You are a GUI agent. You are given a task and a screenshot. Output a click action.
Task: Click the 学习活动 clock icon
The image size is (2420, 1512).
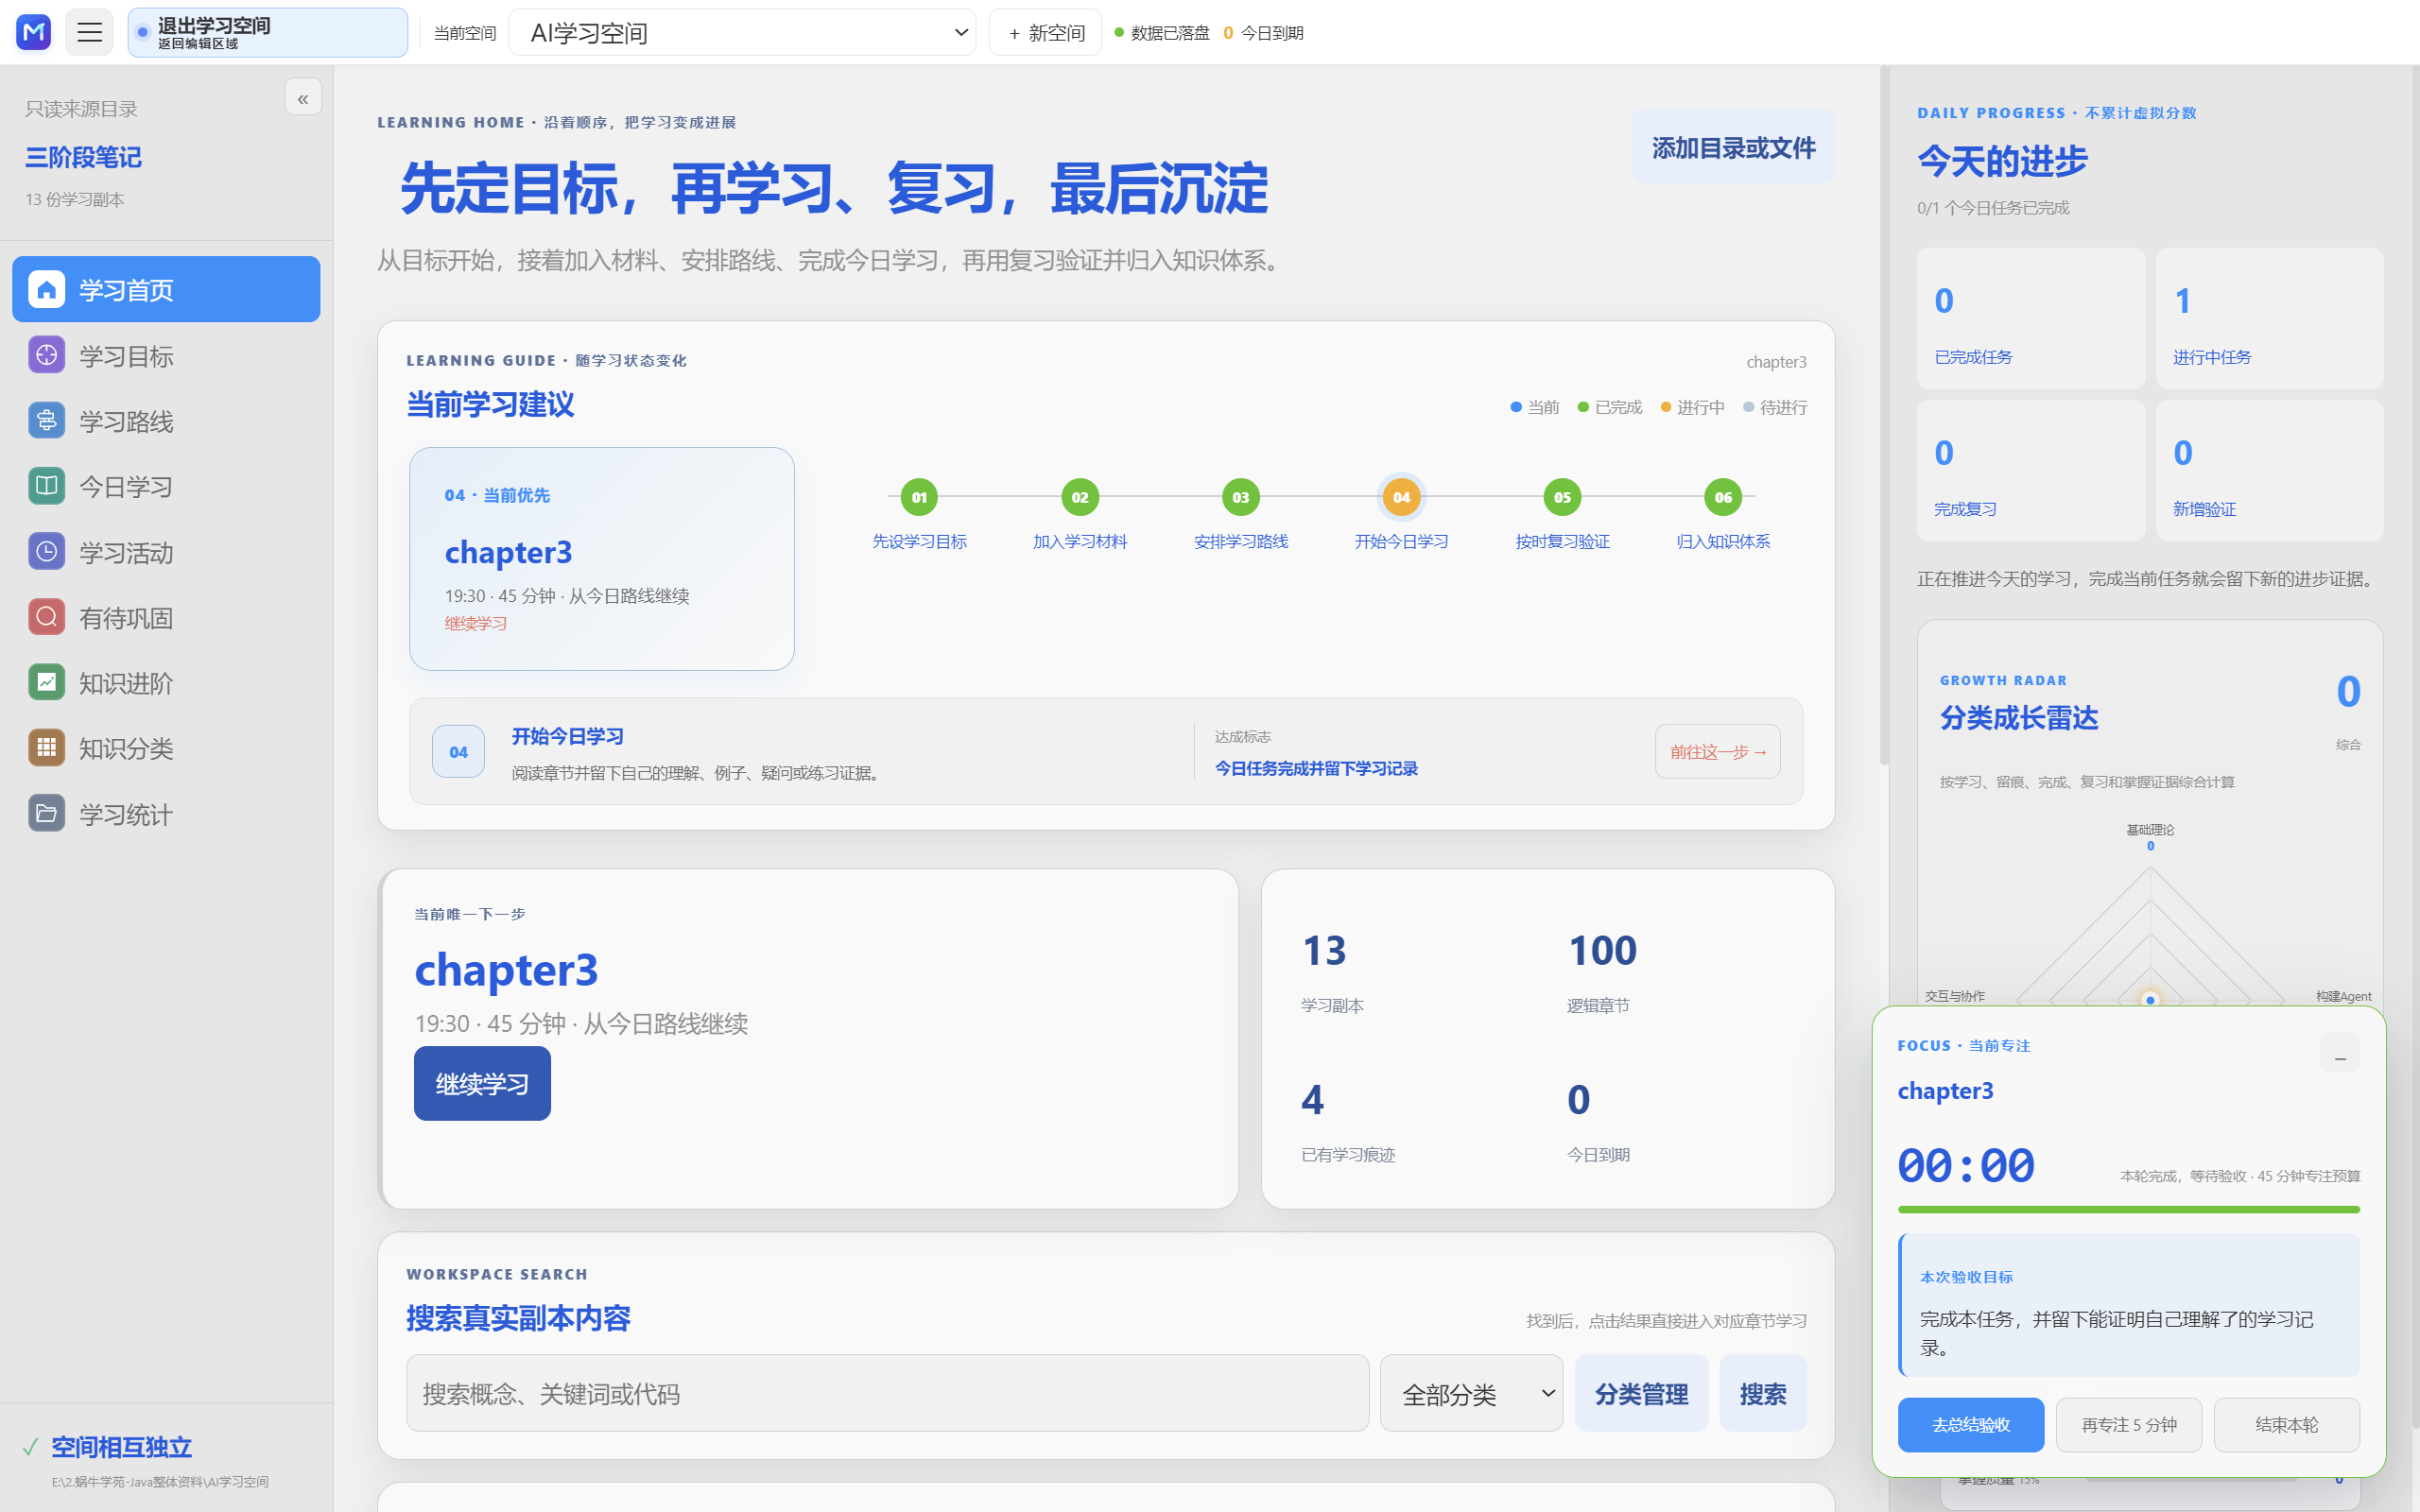(x=46, y=551)
